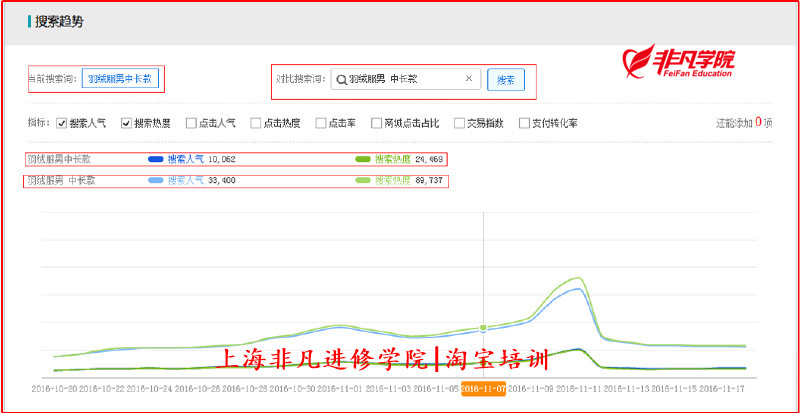Enable the 点击热度 checkbox
The width and height of the screenshot is (800, 413).
(256, 123)
